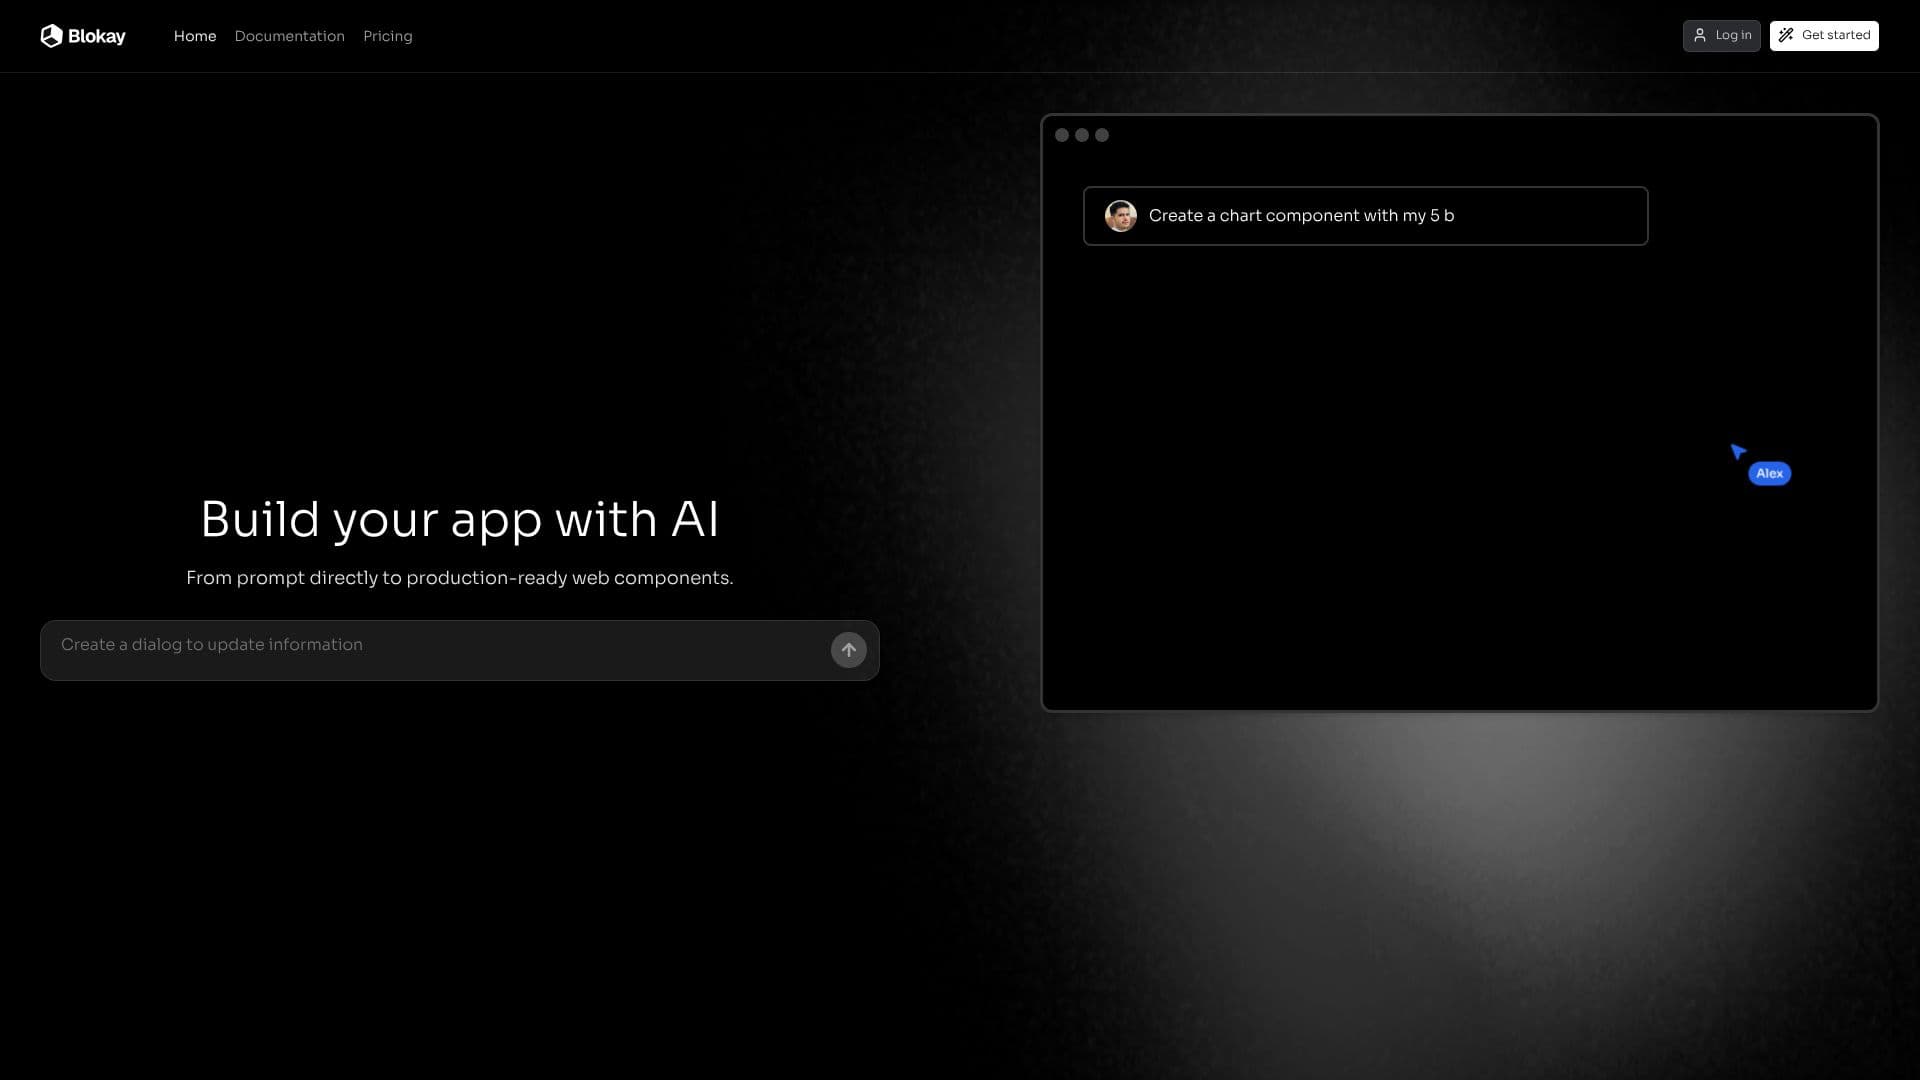Click the 'From prompt directly' subheading text
Image resolution: width=1920 pixels, height=1080 pixels.
click(x=460, y=578)
